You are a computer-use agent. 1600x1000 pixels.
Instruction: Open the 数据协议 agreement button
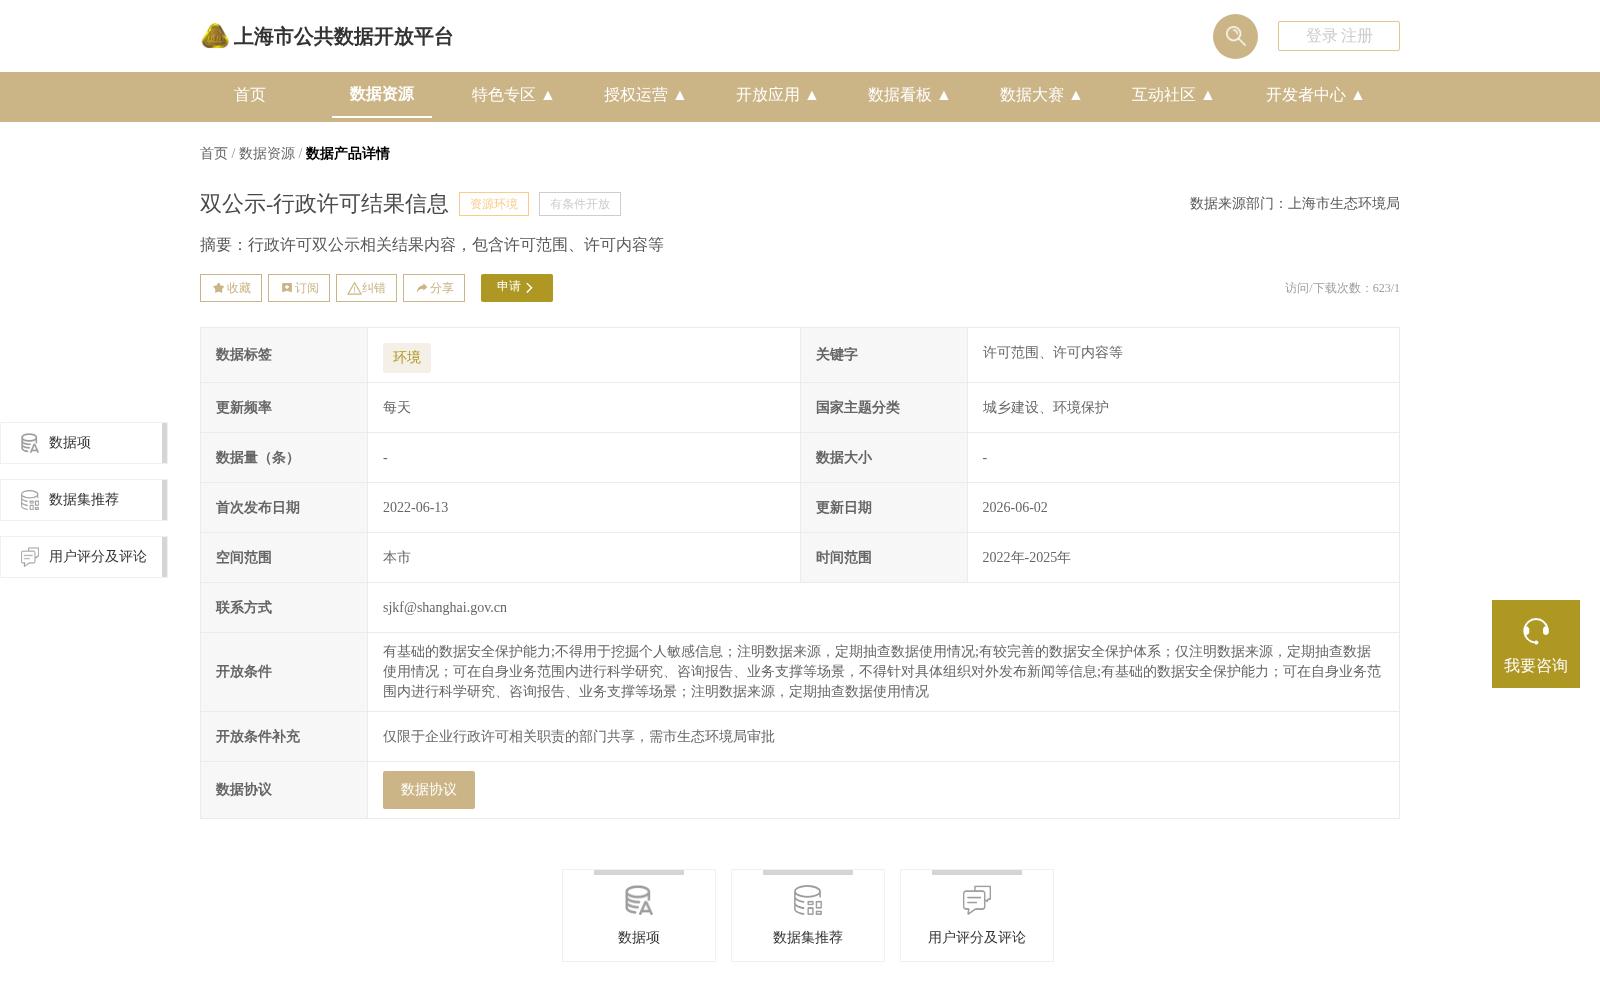(429, 790)
